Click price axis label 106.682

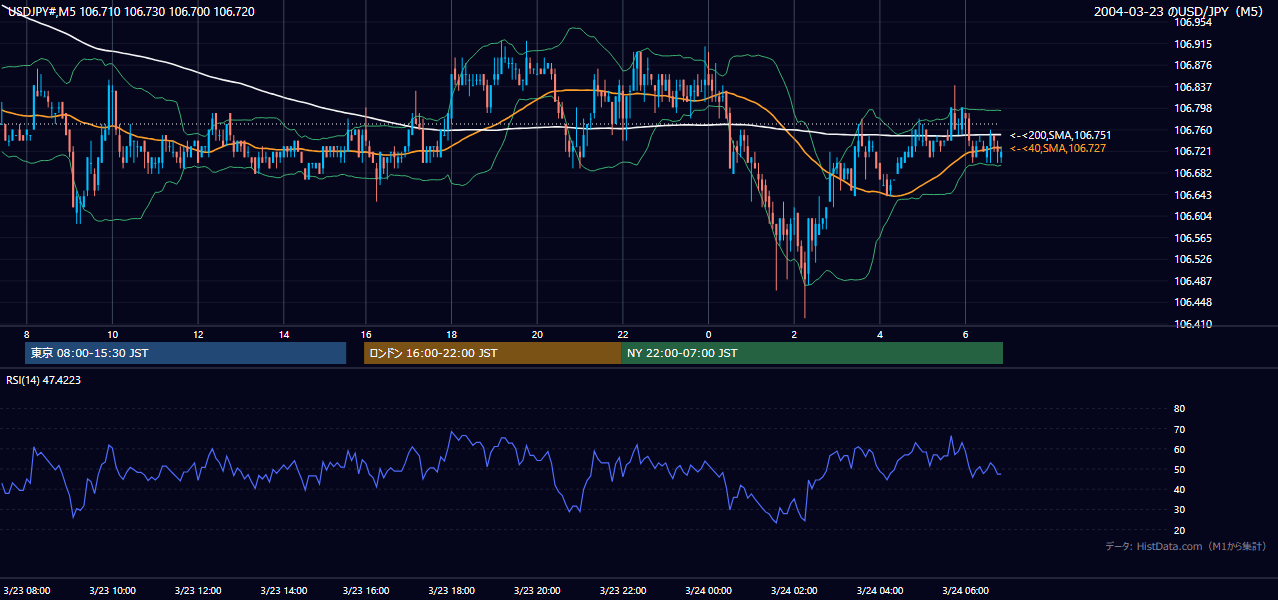(x=1193, y=173)
